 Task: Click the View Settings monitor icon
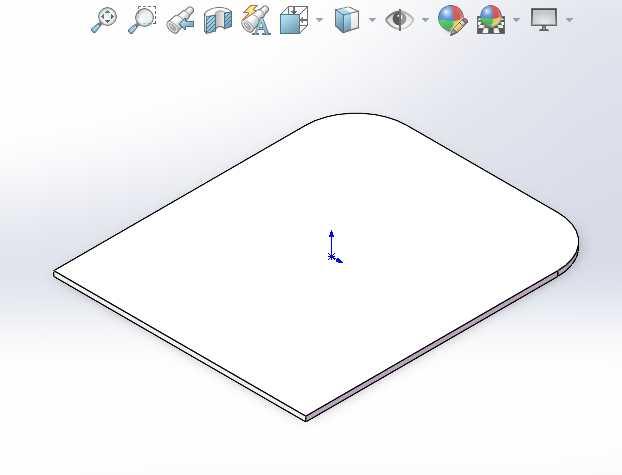544,19
